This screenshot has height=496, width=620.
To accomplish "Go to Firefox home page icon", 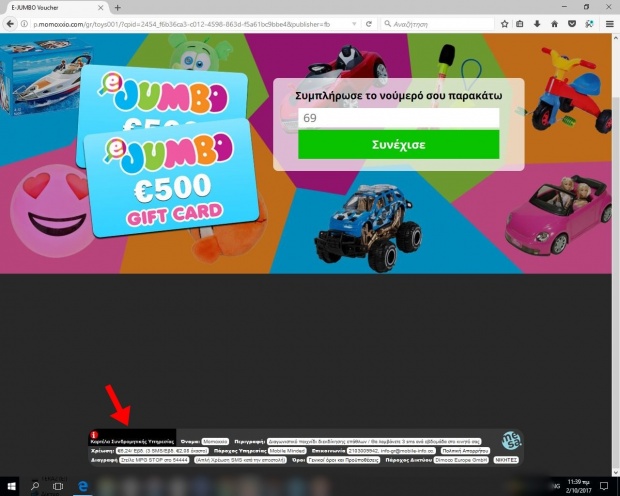I will coord(554,23).
